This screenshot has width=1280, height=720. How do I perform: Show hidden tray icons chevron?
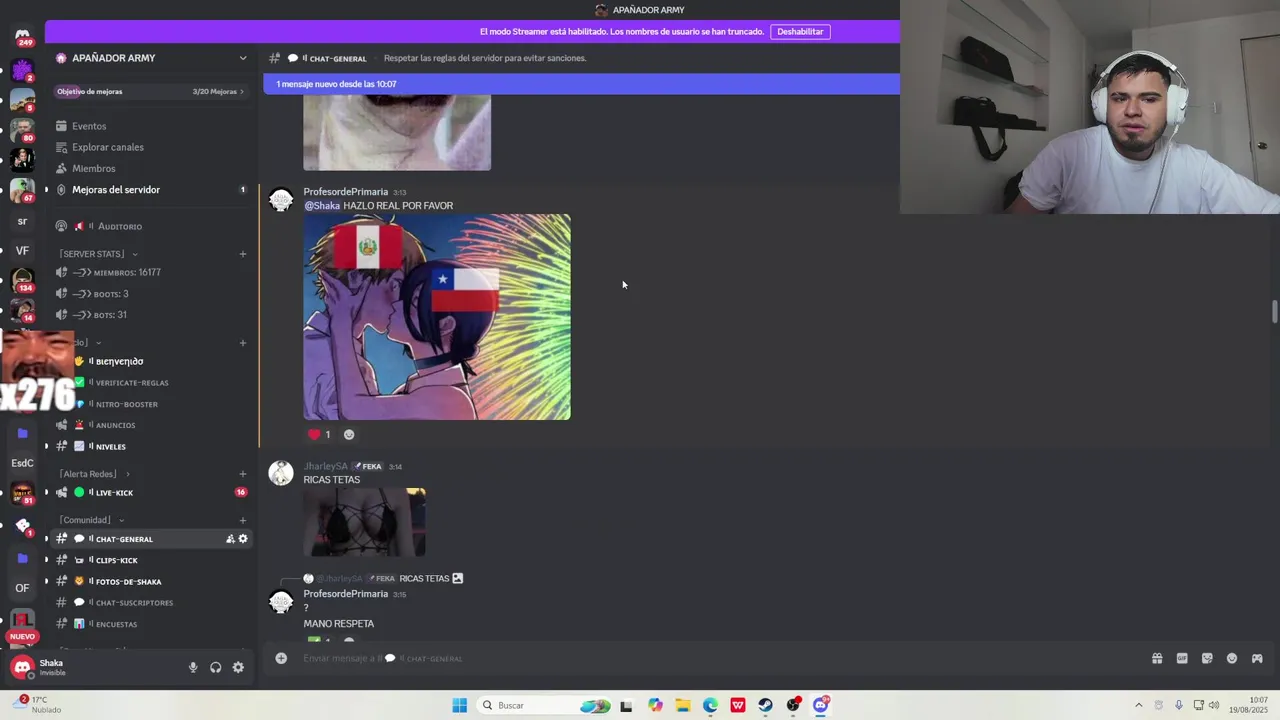[x=1138, y=705]
